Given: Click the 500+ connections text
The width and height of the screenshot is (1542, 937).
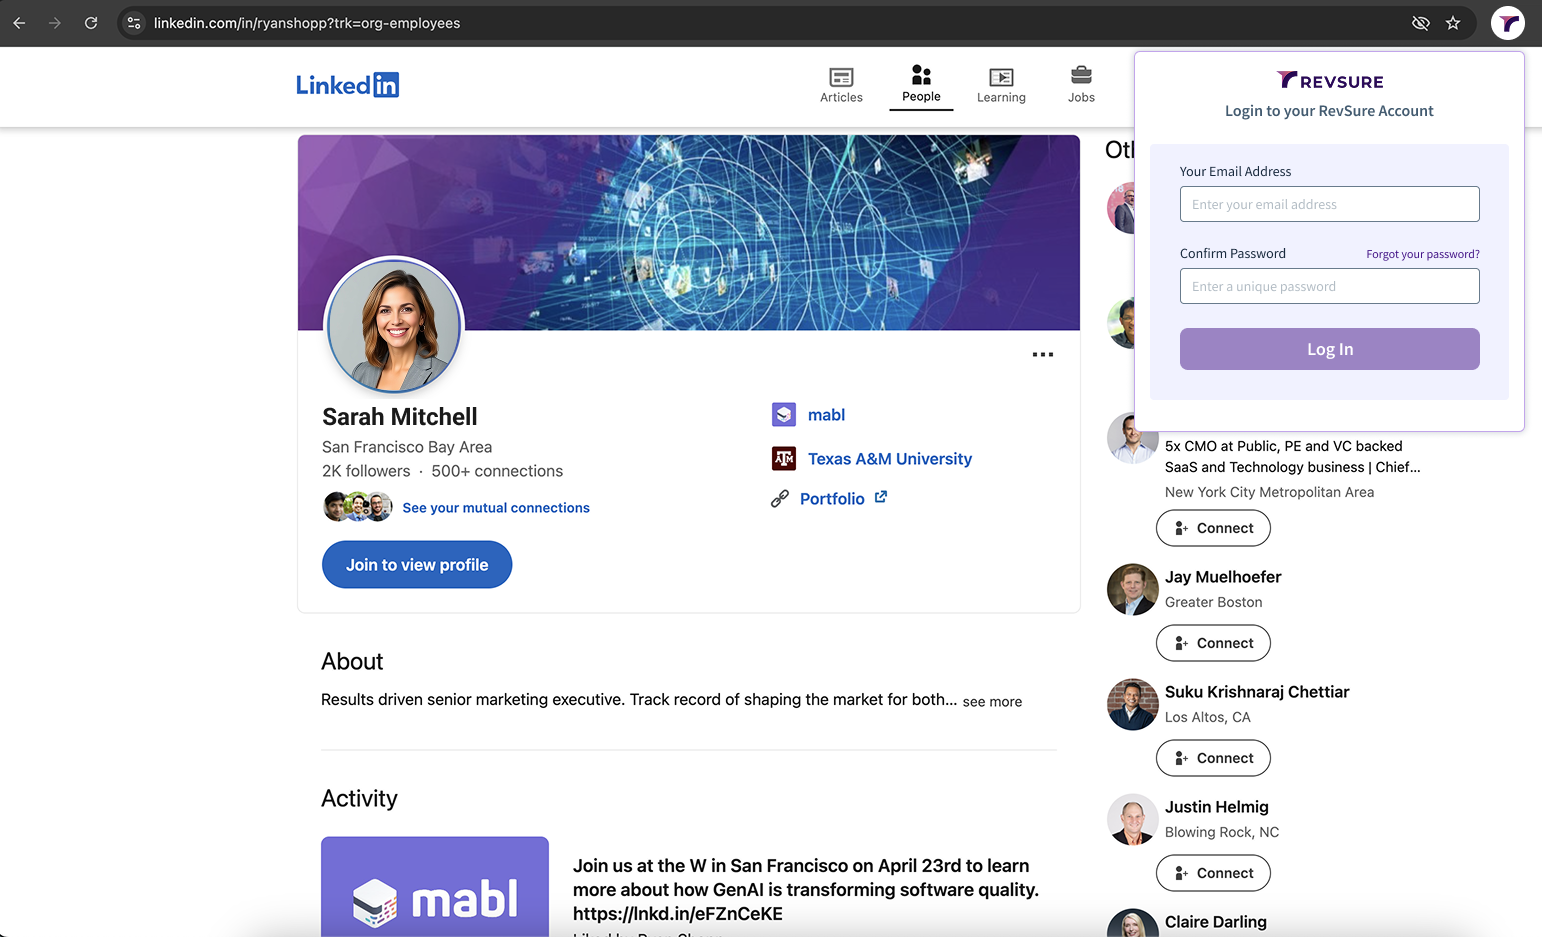Looking at the screenshot, I should coord(497,471).
